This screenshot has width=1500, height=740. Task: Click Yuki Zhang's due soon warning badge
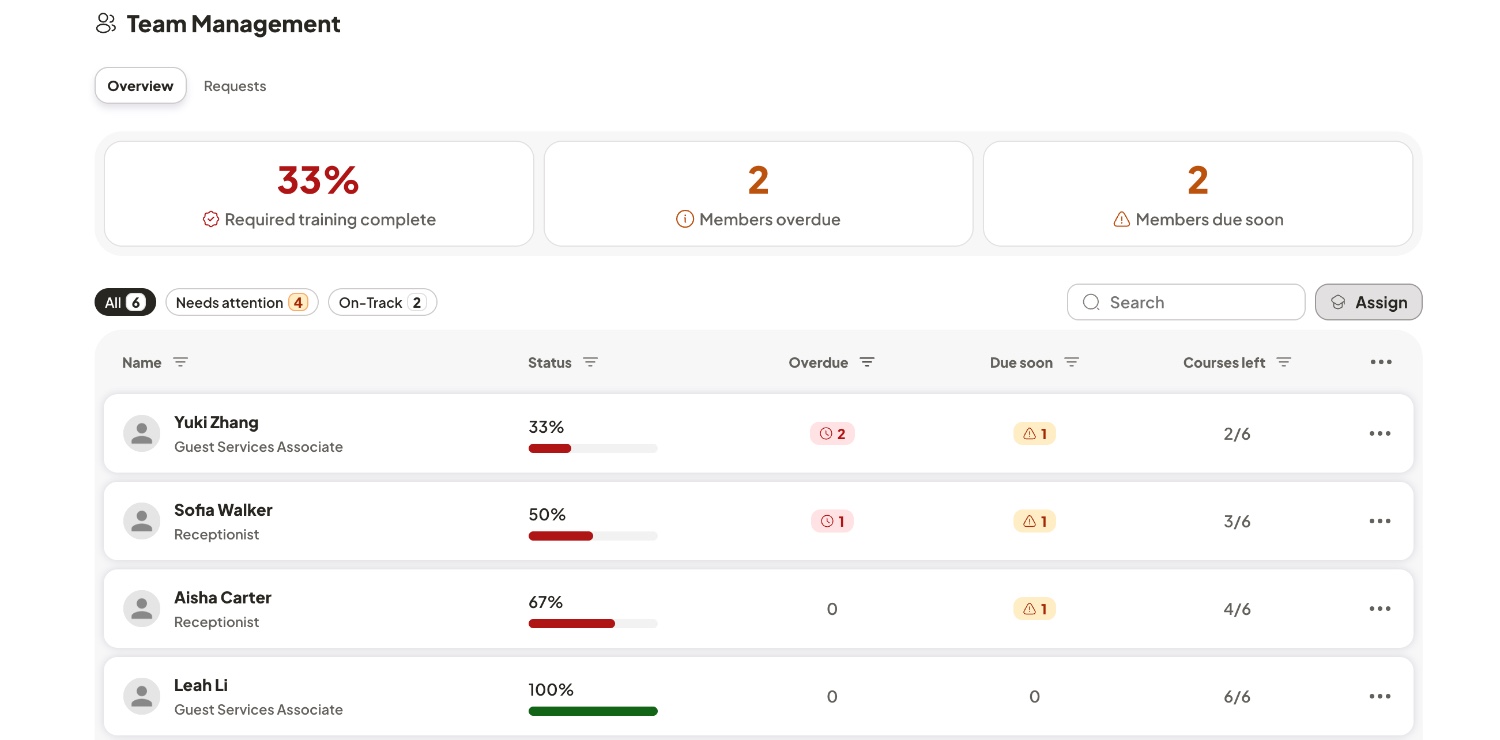pos(1034,433)
